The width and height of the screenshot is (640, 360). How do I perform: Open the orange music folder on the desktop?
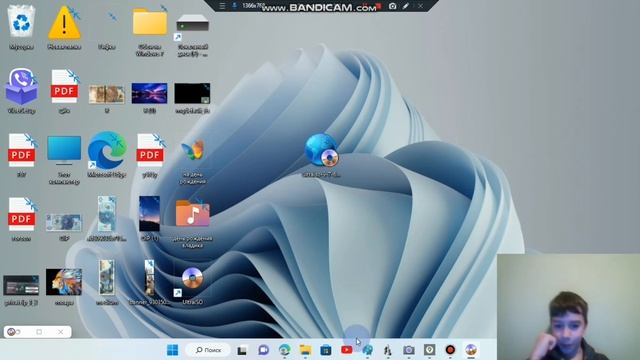pyautogui.click(x=193, y=213)
